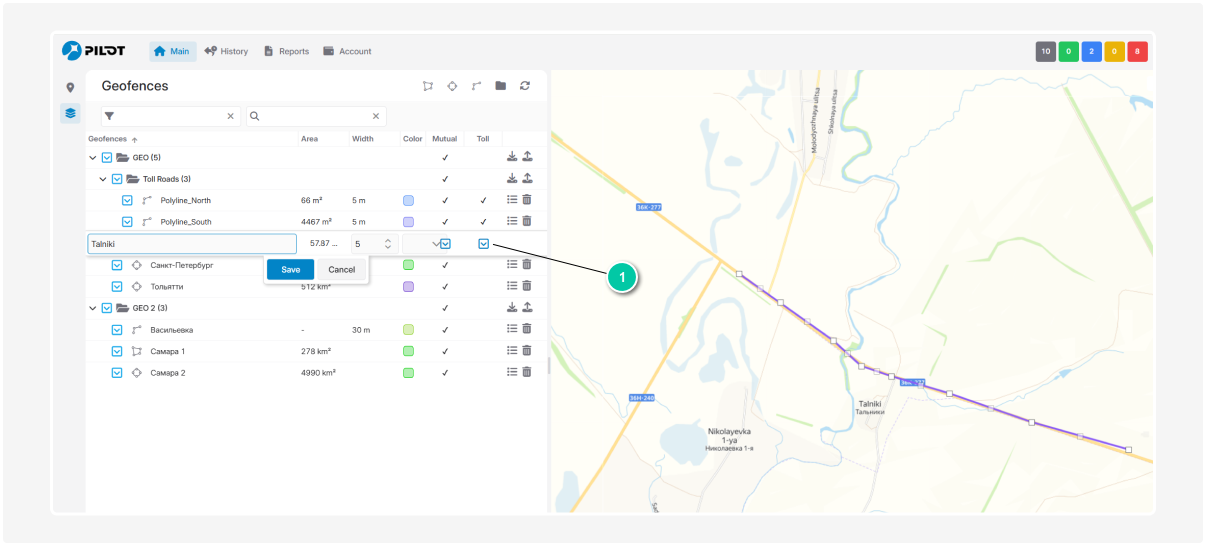Collapse the GEO (5) group
1206x546 pixels.
(x=93, y=157)
